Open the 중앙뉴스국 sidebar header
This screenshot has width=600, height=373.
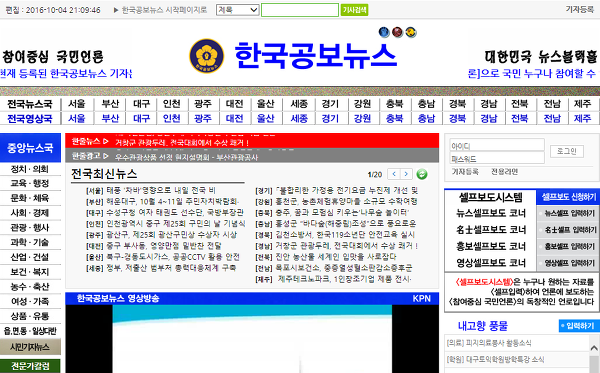click(30, 148)
